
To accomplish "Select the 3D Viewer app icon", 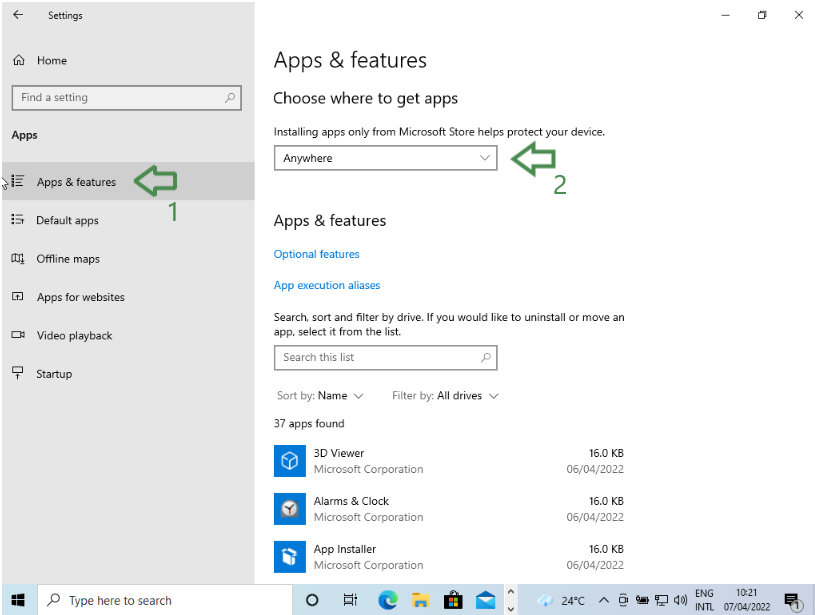I will coord(290,461).
